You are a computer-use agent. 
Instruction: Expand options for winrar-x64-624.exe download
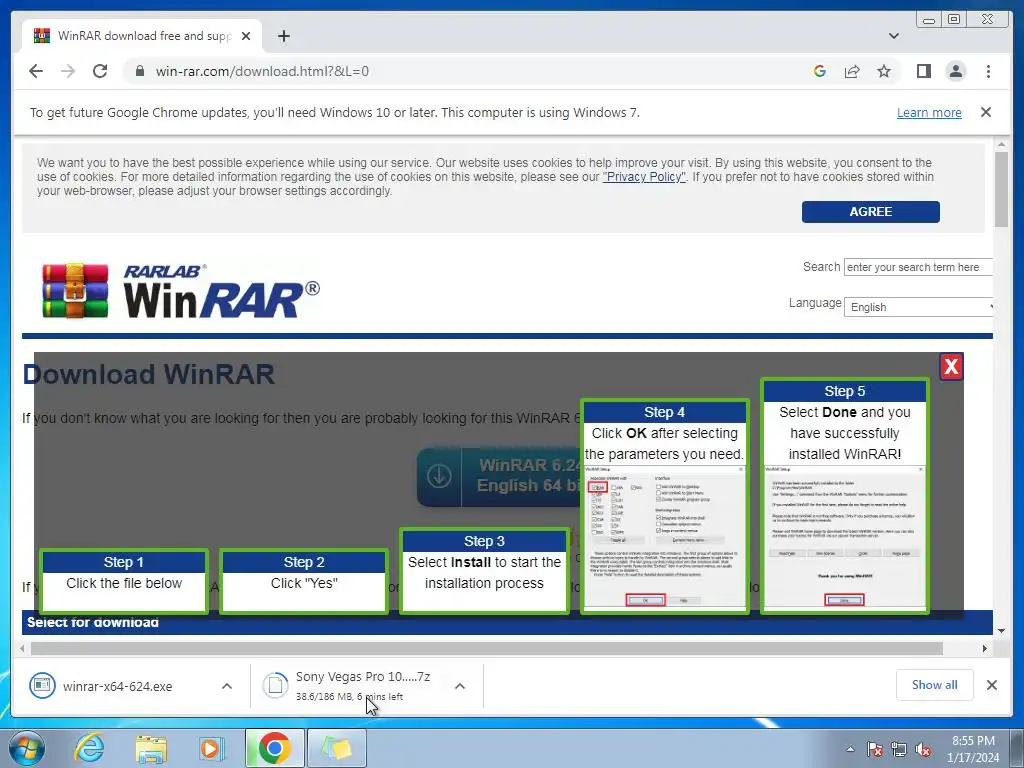[x=227, y=686]
